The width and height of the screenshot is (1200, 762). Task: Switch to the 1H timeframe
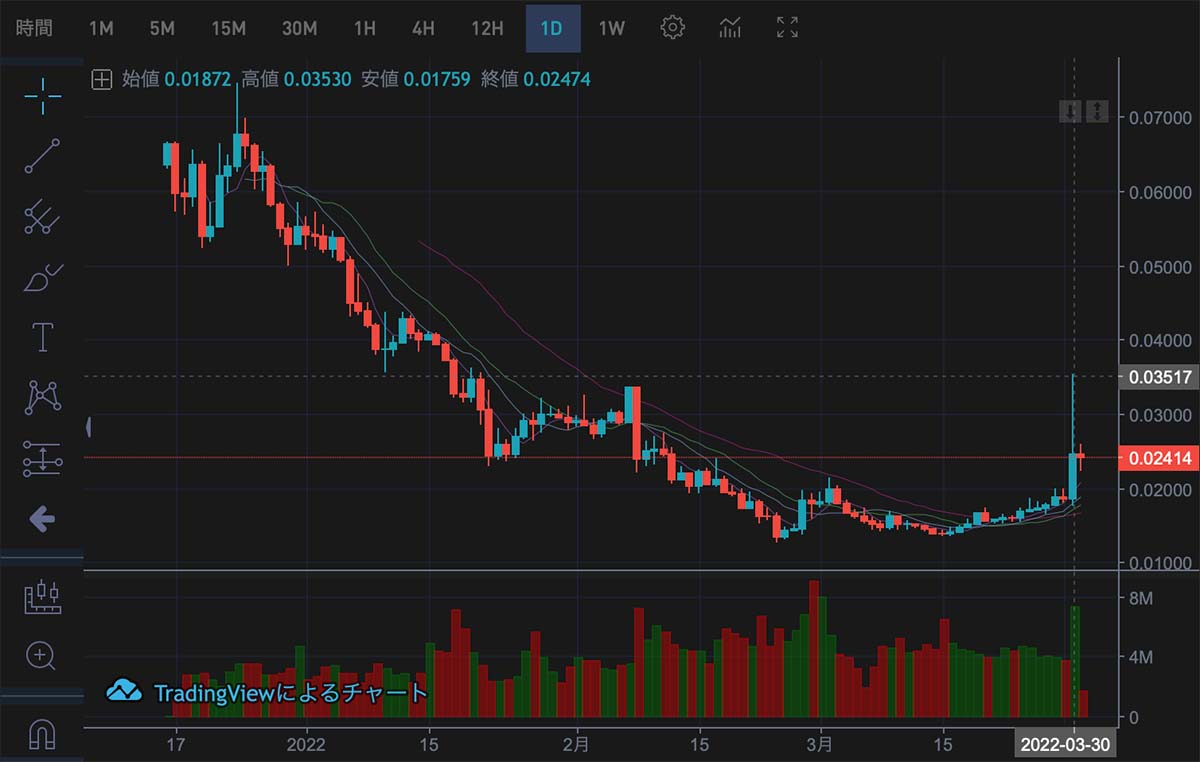pyautogui.click(x=365, y=28)
